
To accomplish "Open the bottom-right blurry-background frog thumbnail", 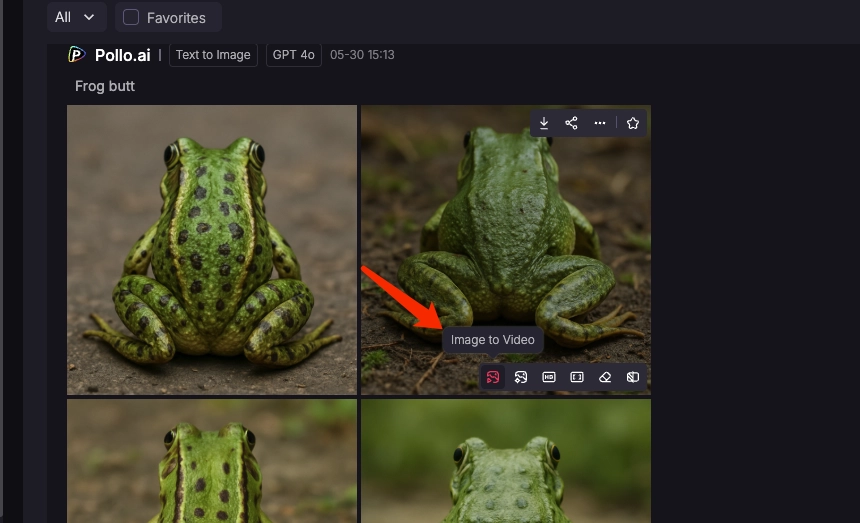I will point(506,461).
